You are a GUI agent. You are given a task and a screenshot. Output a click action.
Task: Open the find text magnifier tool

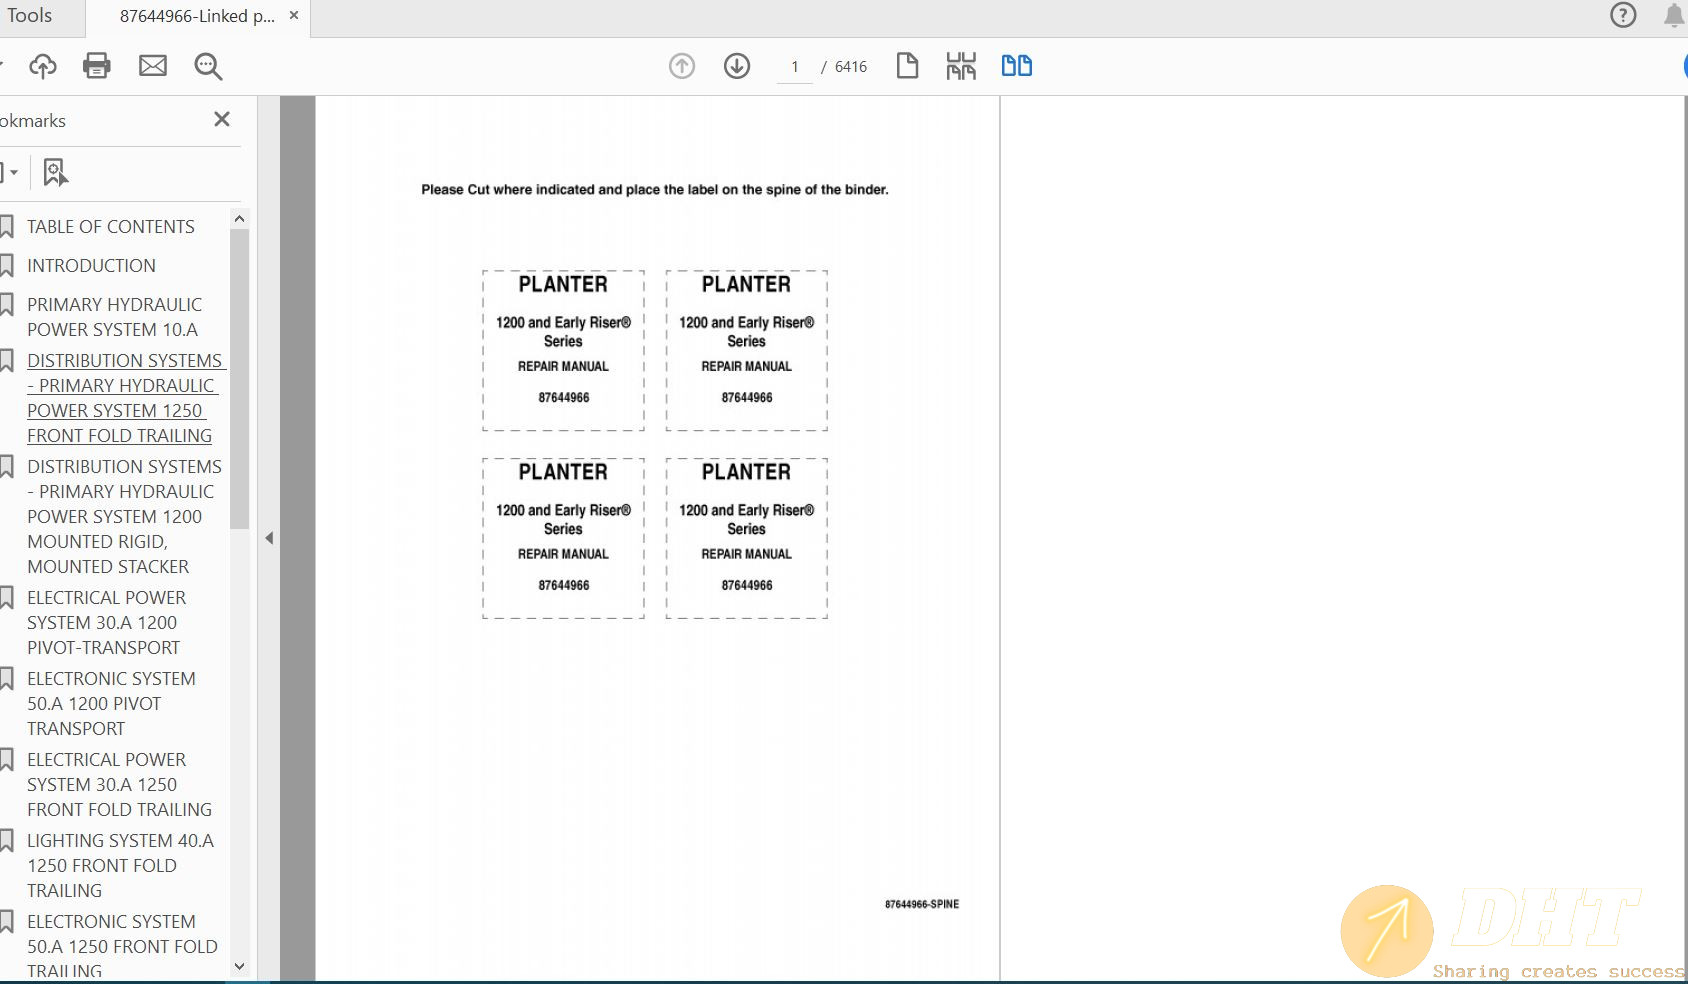click(x=208, y=66)
